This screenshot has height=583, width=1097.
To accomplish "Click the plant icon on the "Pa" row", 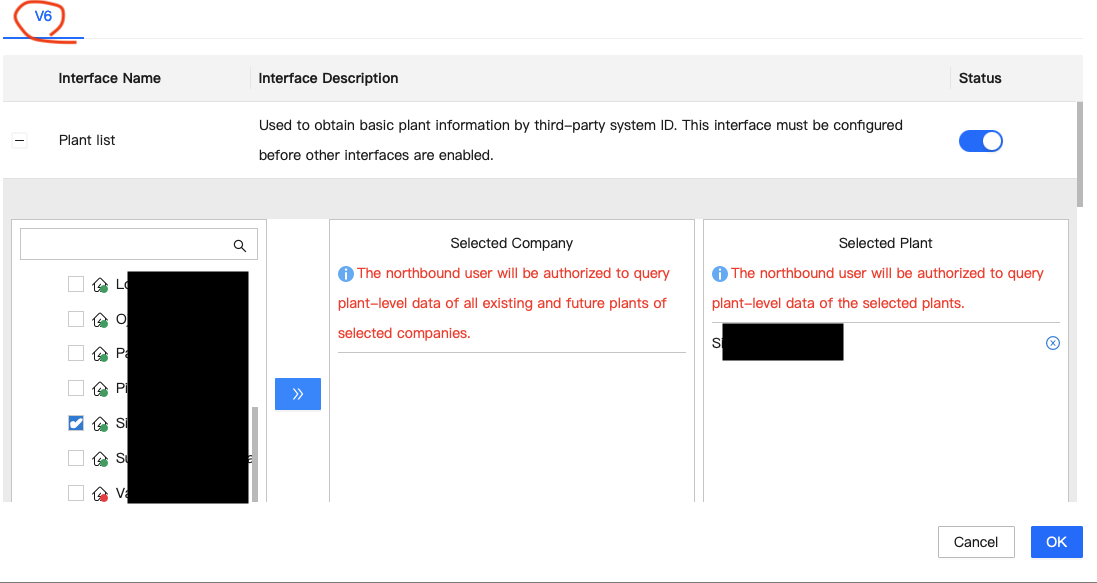I will tap(100, 354).
